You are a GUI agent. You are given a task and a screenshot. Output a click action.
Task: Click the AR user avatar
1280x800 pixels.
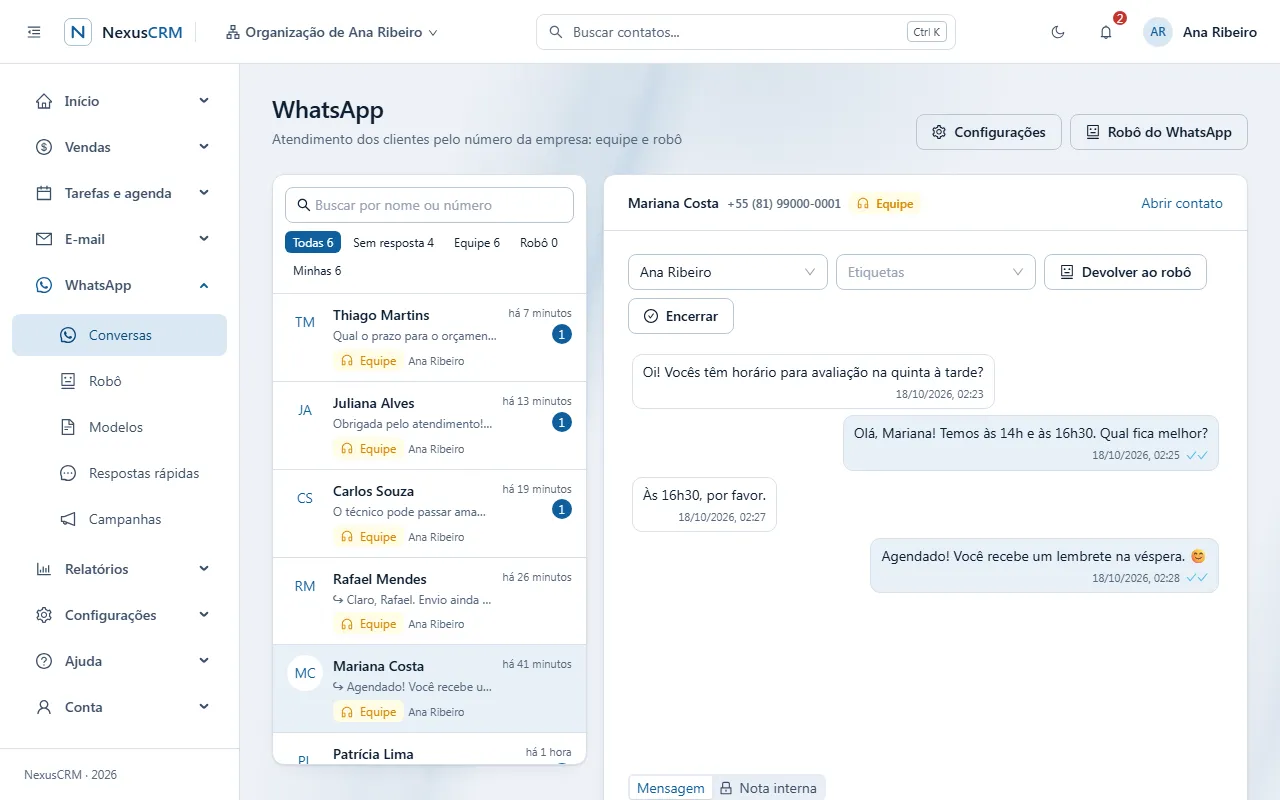click(x=1158, y=32)
